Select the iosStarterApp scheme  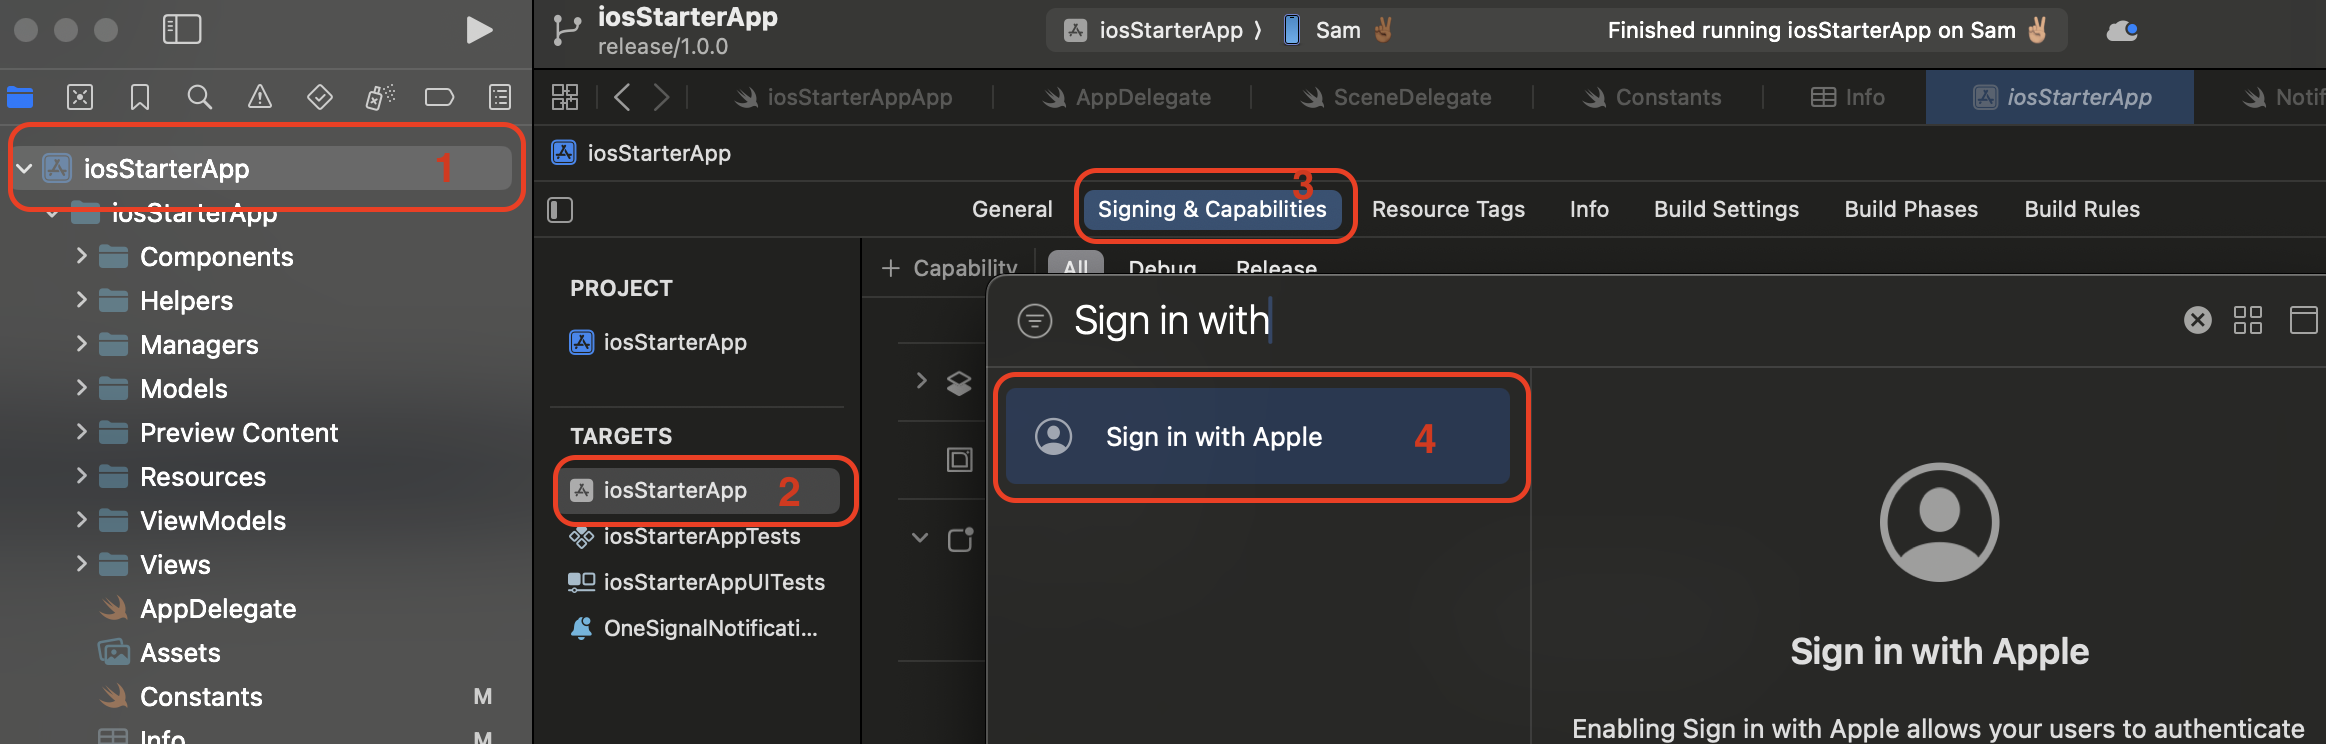pos(1155,30)
